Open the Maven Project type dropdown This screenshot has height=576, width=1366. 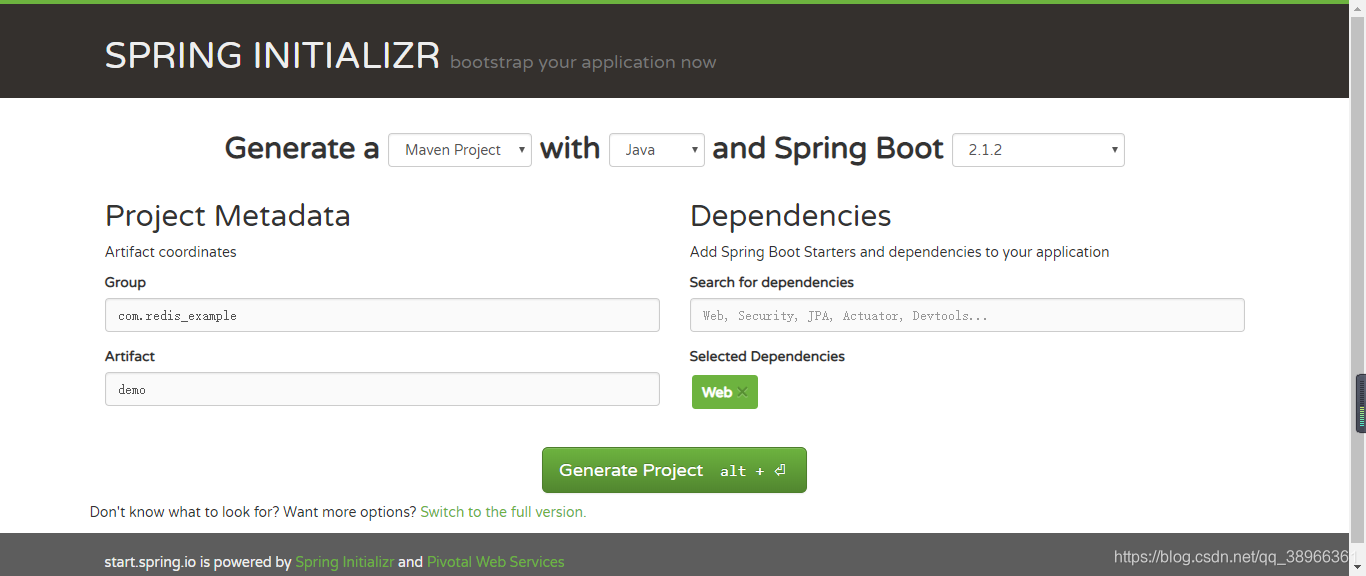(x=460, y=150)
